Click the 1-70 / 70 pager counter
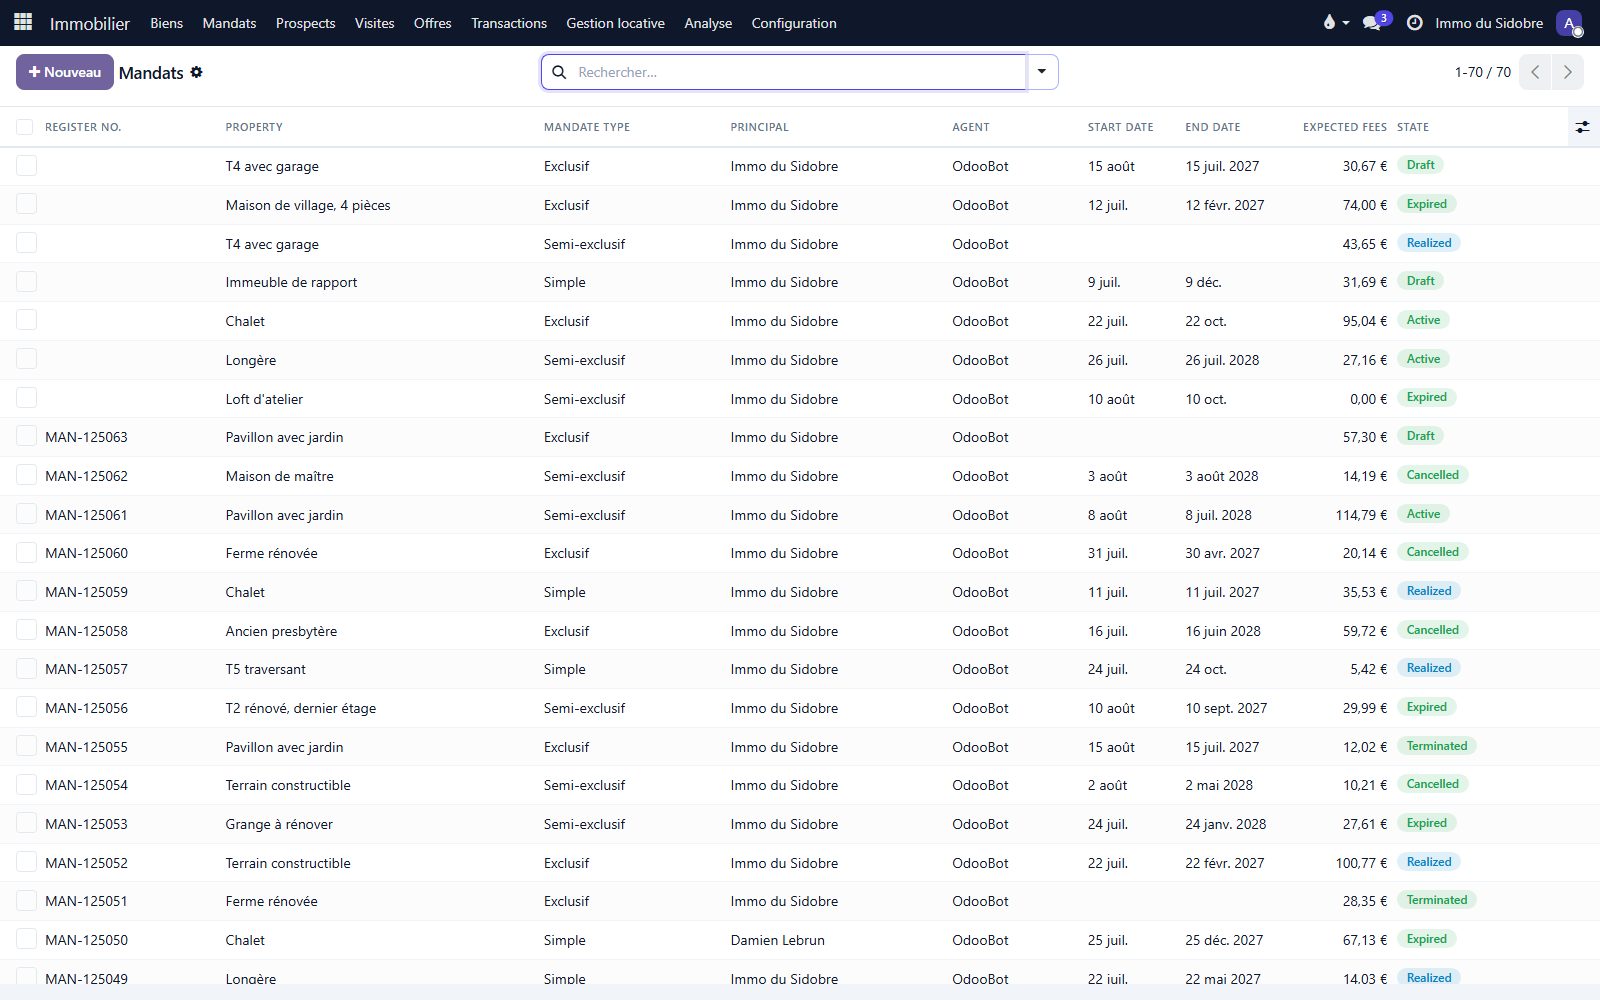The height and width of the screenshot is (1000, 1600). [x=1482, y=72]
